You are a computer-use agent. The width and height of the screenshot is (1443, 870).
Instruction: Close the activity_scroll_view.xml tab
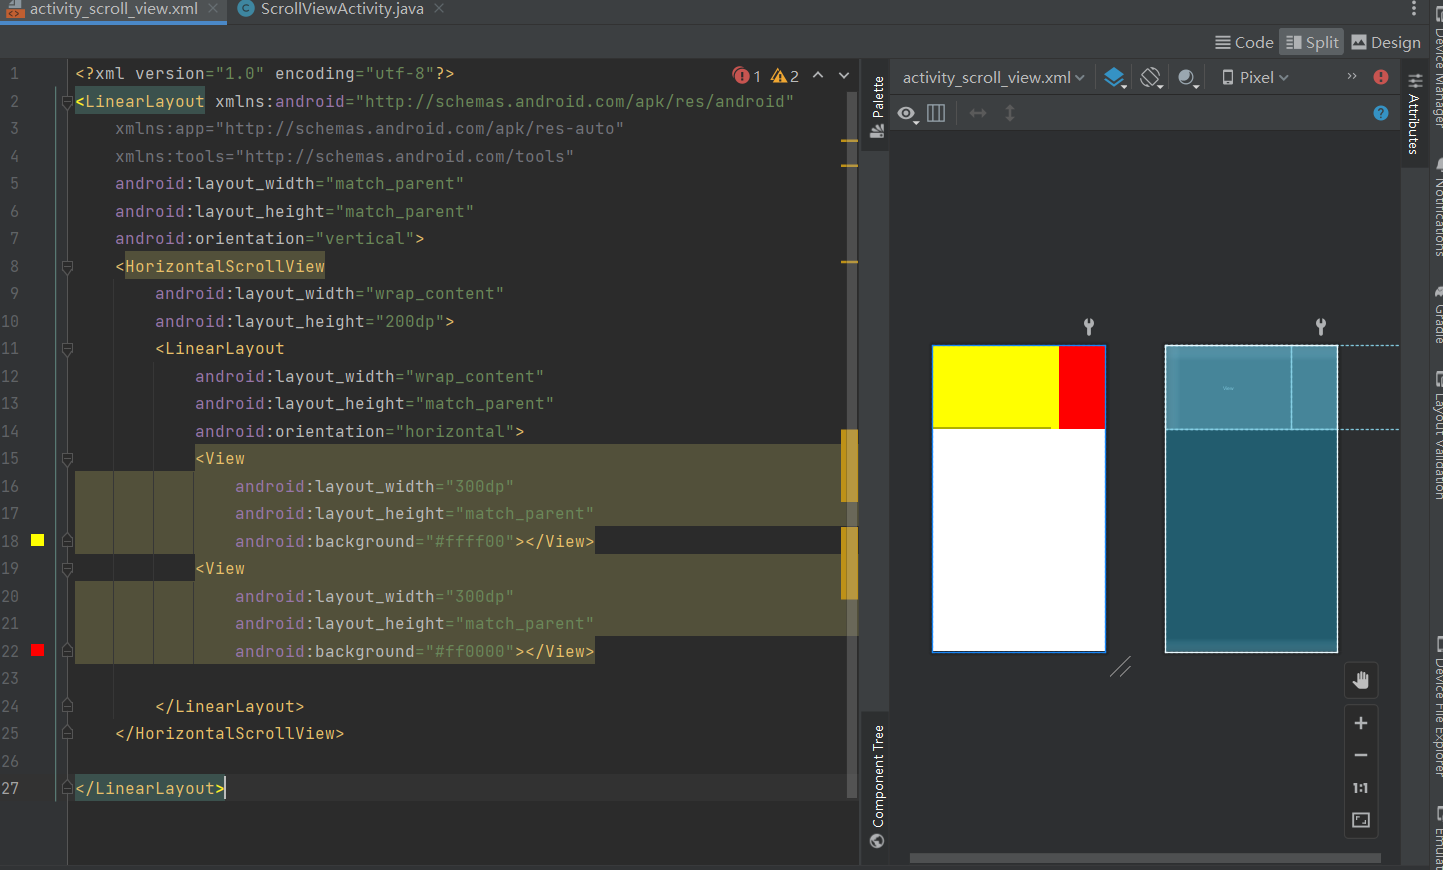(213, 9)
